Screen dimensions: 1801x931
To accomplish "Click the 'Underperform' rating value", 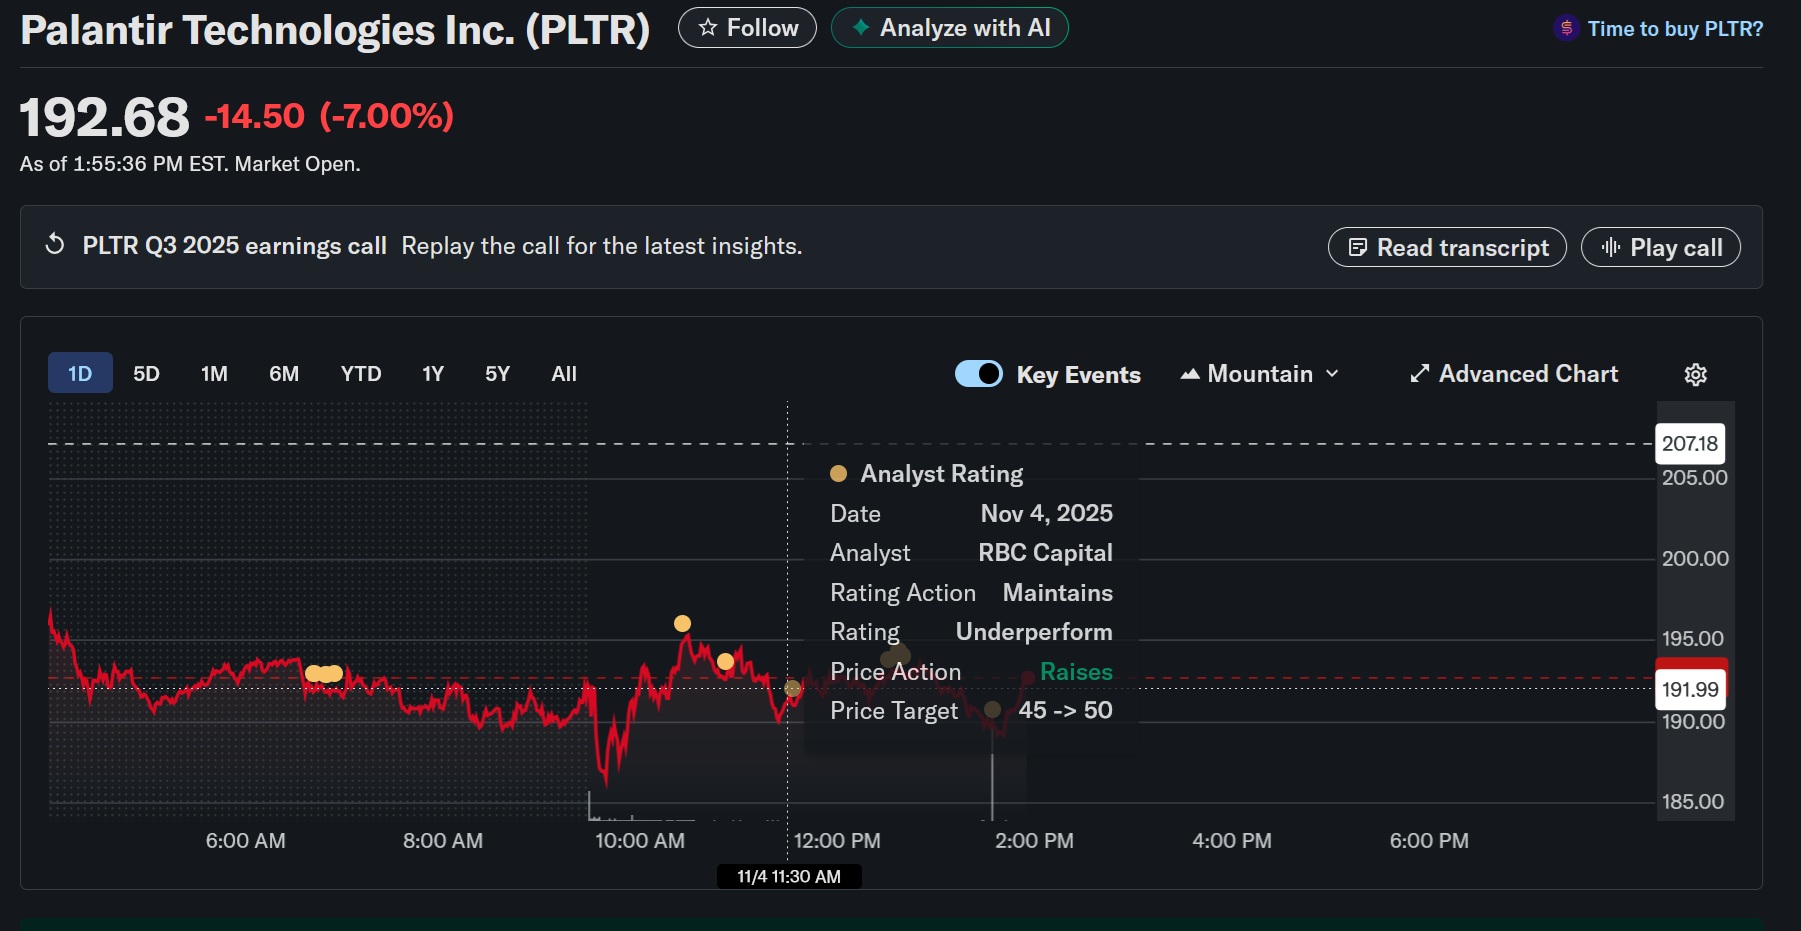I will pos(1034,632).
